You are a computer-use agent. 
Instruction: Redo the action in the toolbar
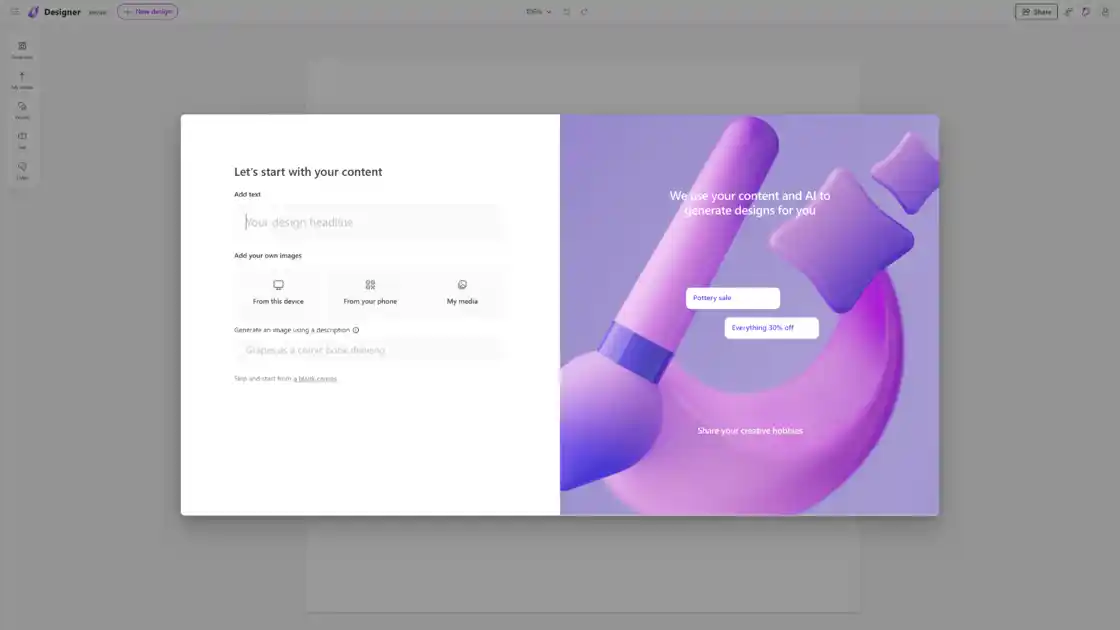pos(584,11)
